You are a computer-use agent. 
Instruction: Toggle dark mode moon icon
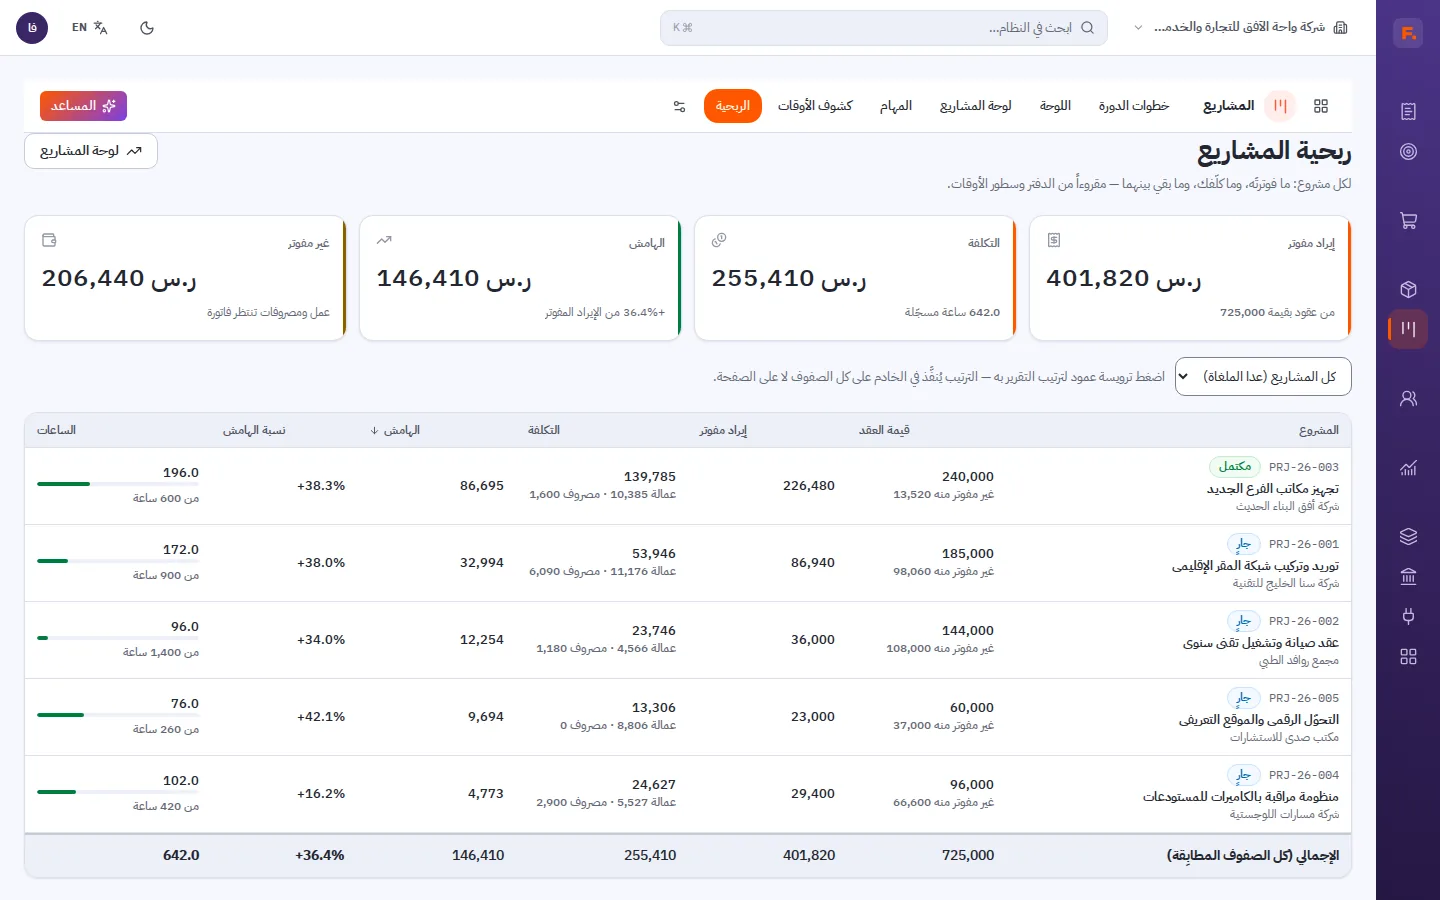click(x=147, y=28)
